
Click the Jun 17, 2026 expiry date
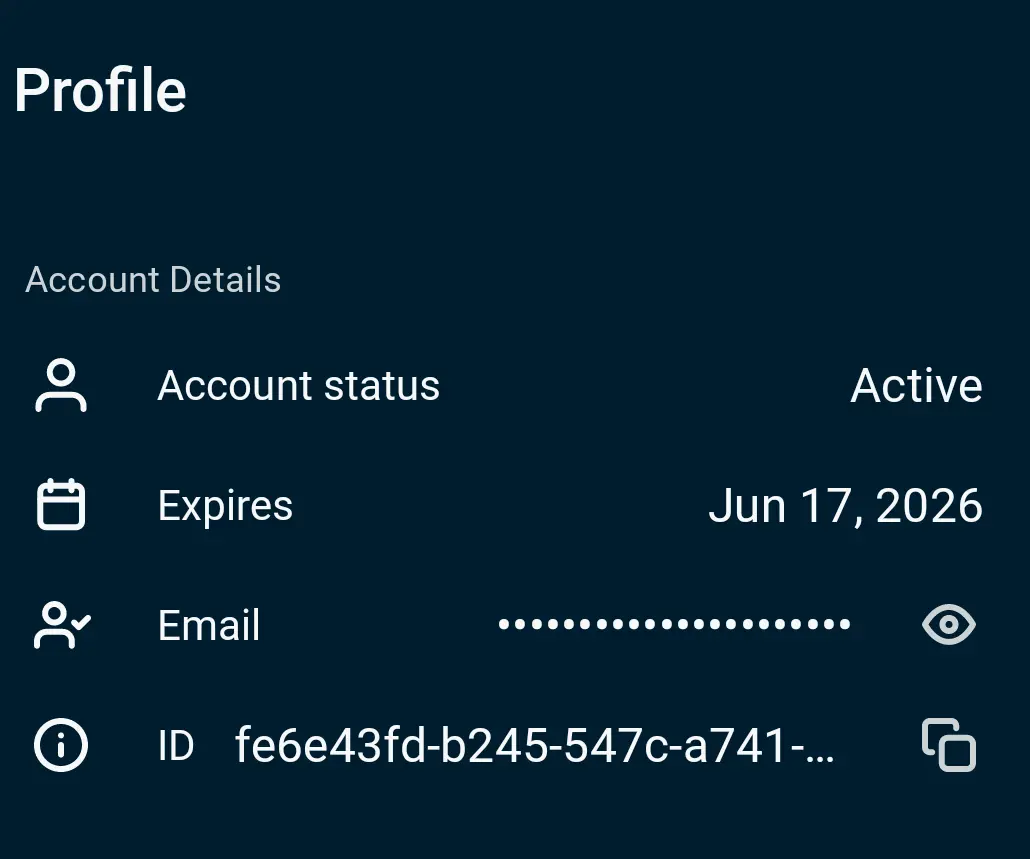click(x=845, y=506)
